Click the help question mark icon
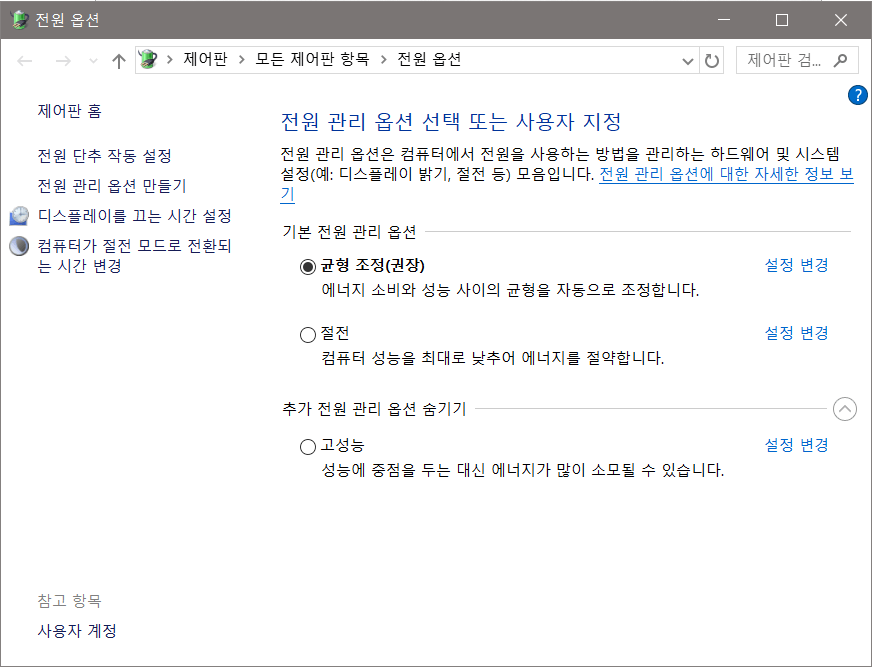 click(858, 95)
